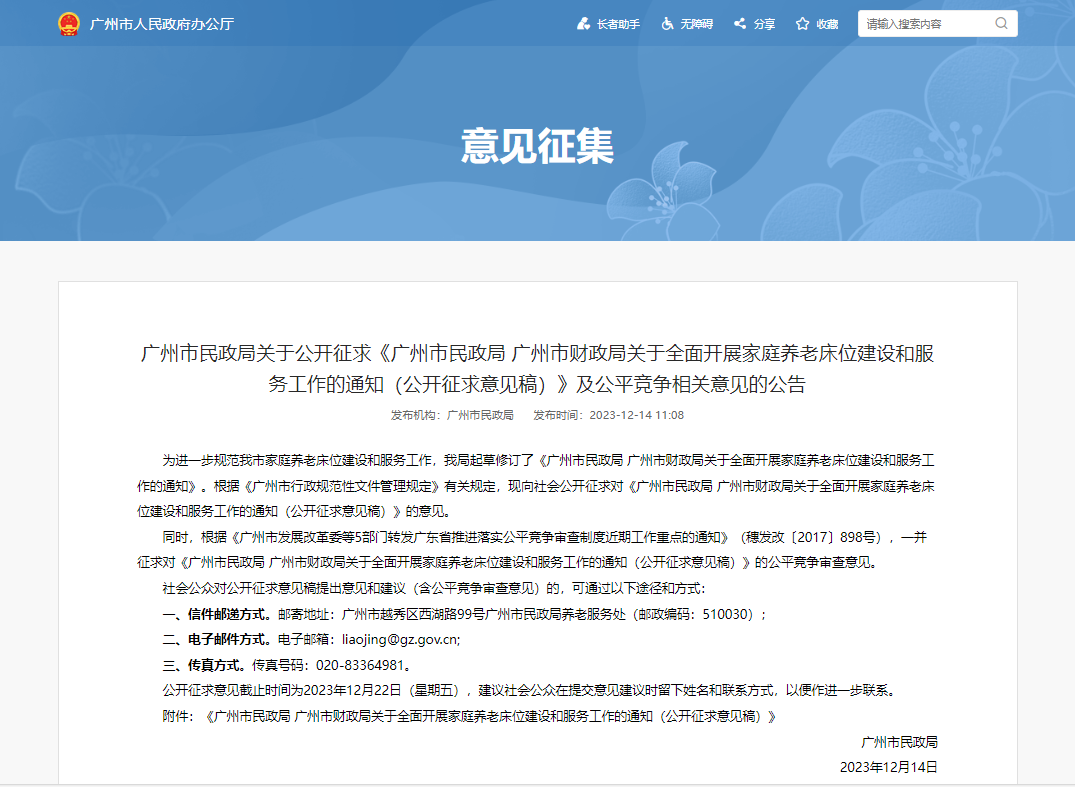Click the announcement headline text
Viewport: 1075px width, 787px height.
537,368
